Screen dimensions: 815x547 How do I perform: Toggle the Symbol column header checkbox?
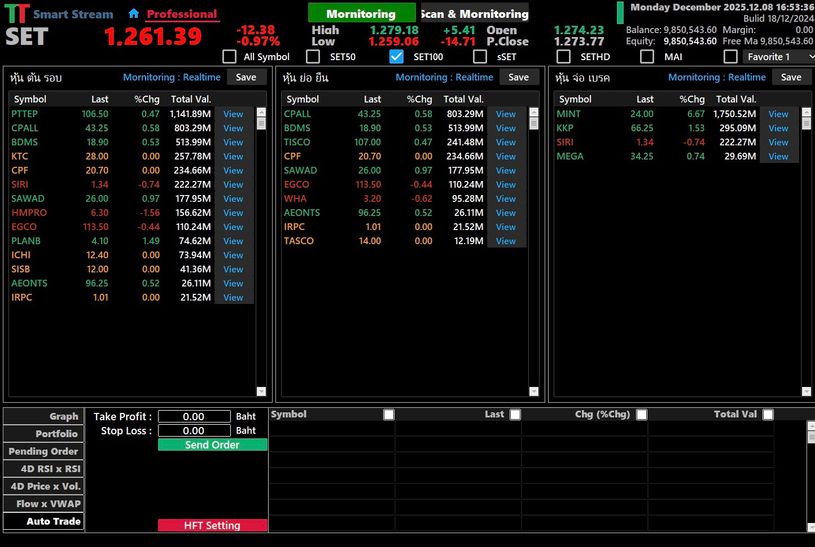click(x=389, y=415)
